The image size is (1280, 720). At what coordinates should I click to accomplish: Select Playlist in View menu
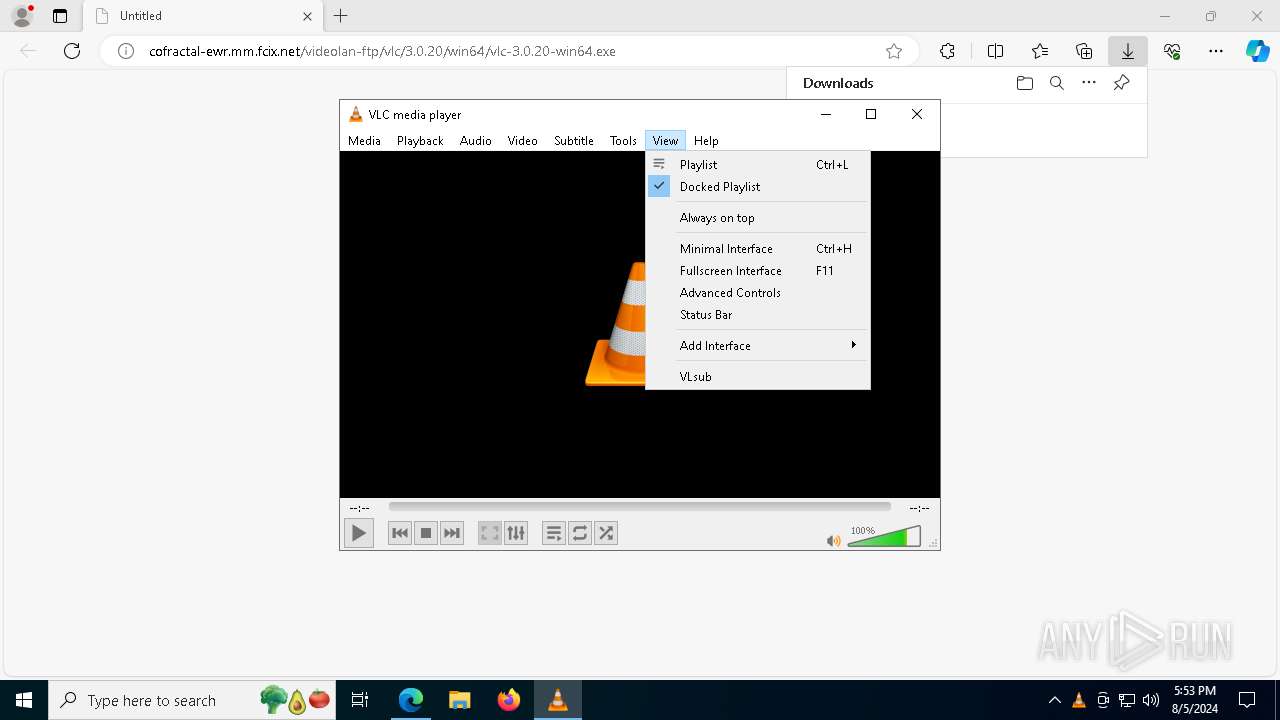[x=758, y=165]
